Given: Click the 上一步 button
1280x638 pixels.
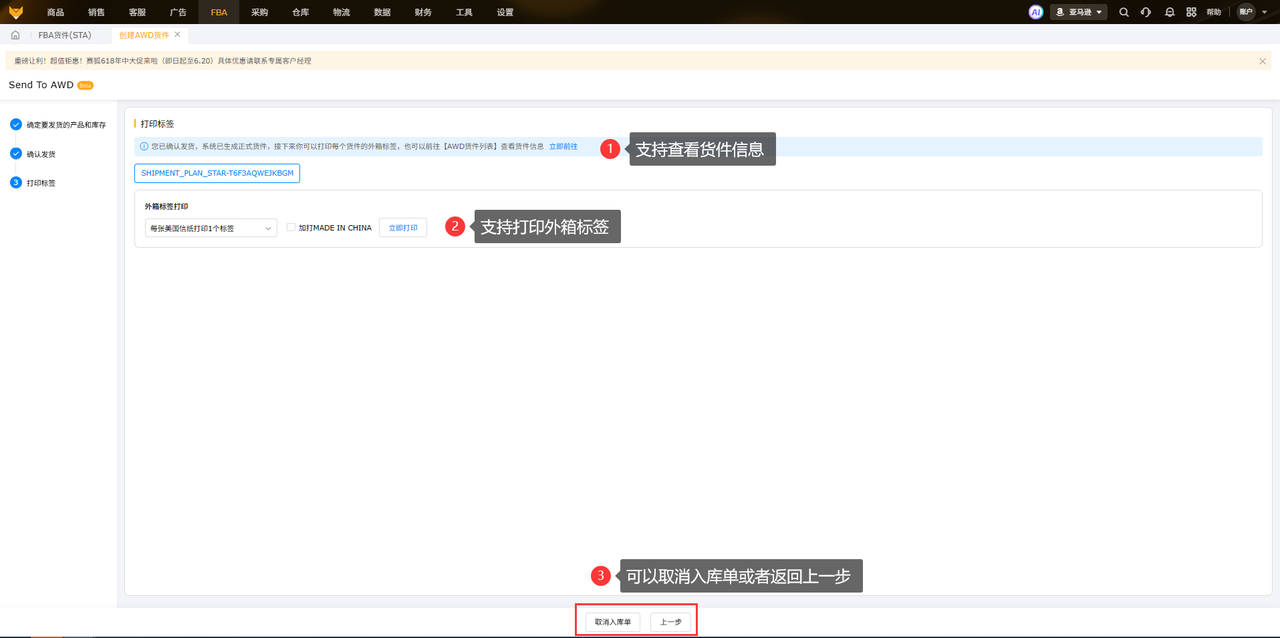Looking at the screenshot, I should 671,622.
